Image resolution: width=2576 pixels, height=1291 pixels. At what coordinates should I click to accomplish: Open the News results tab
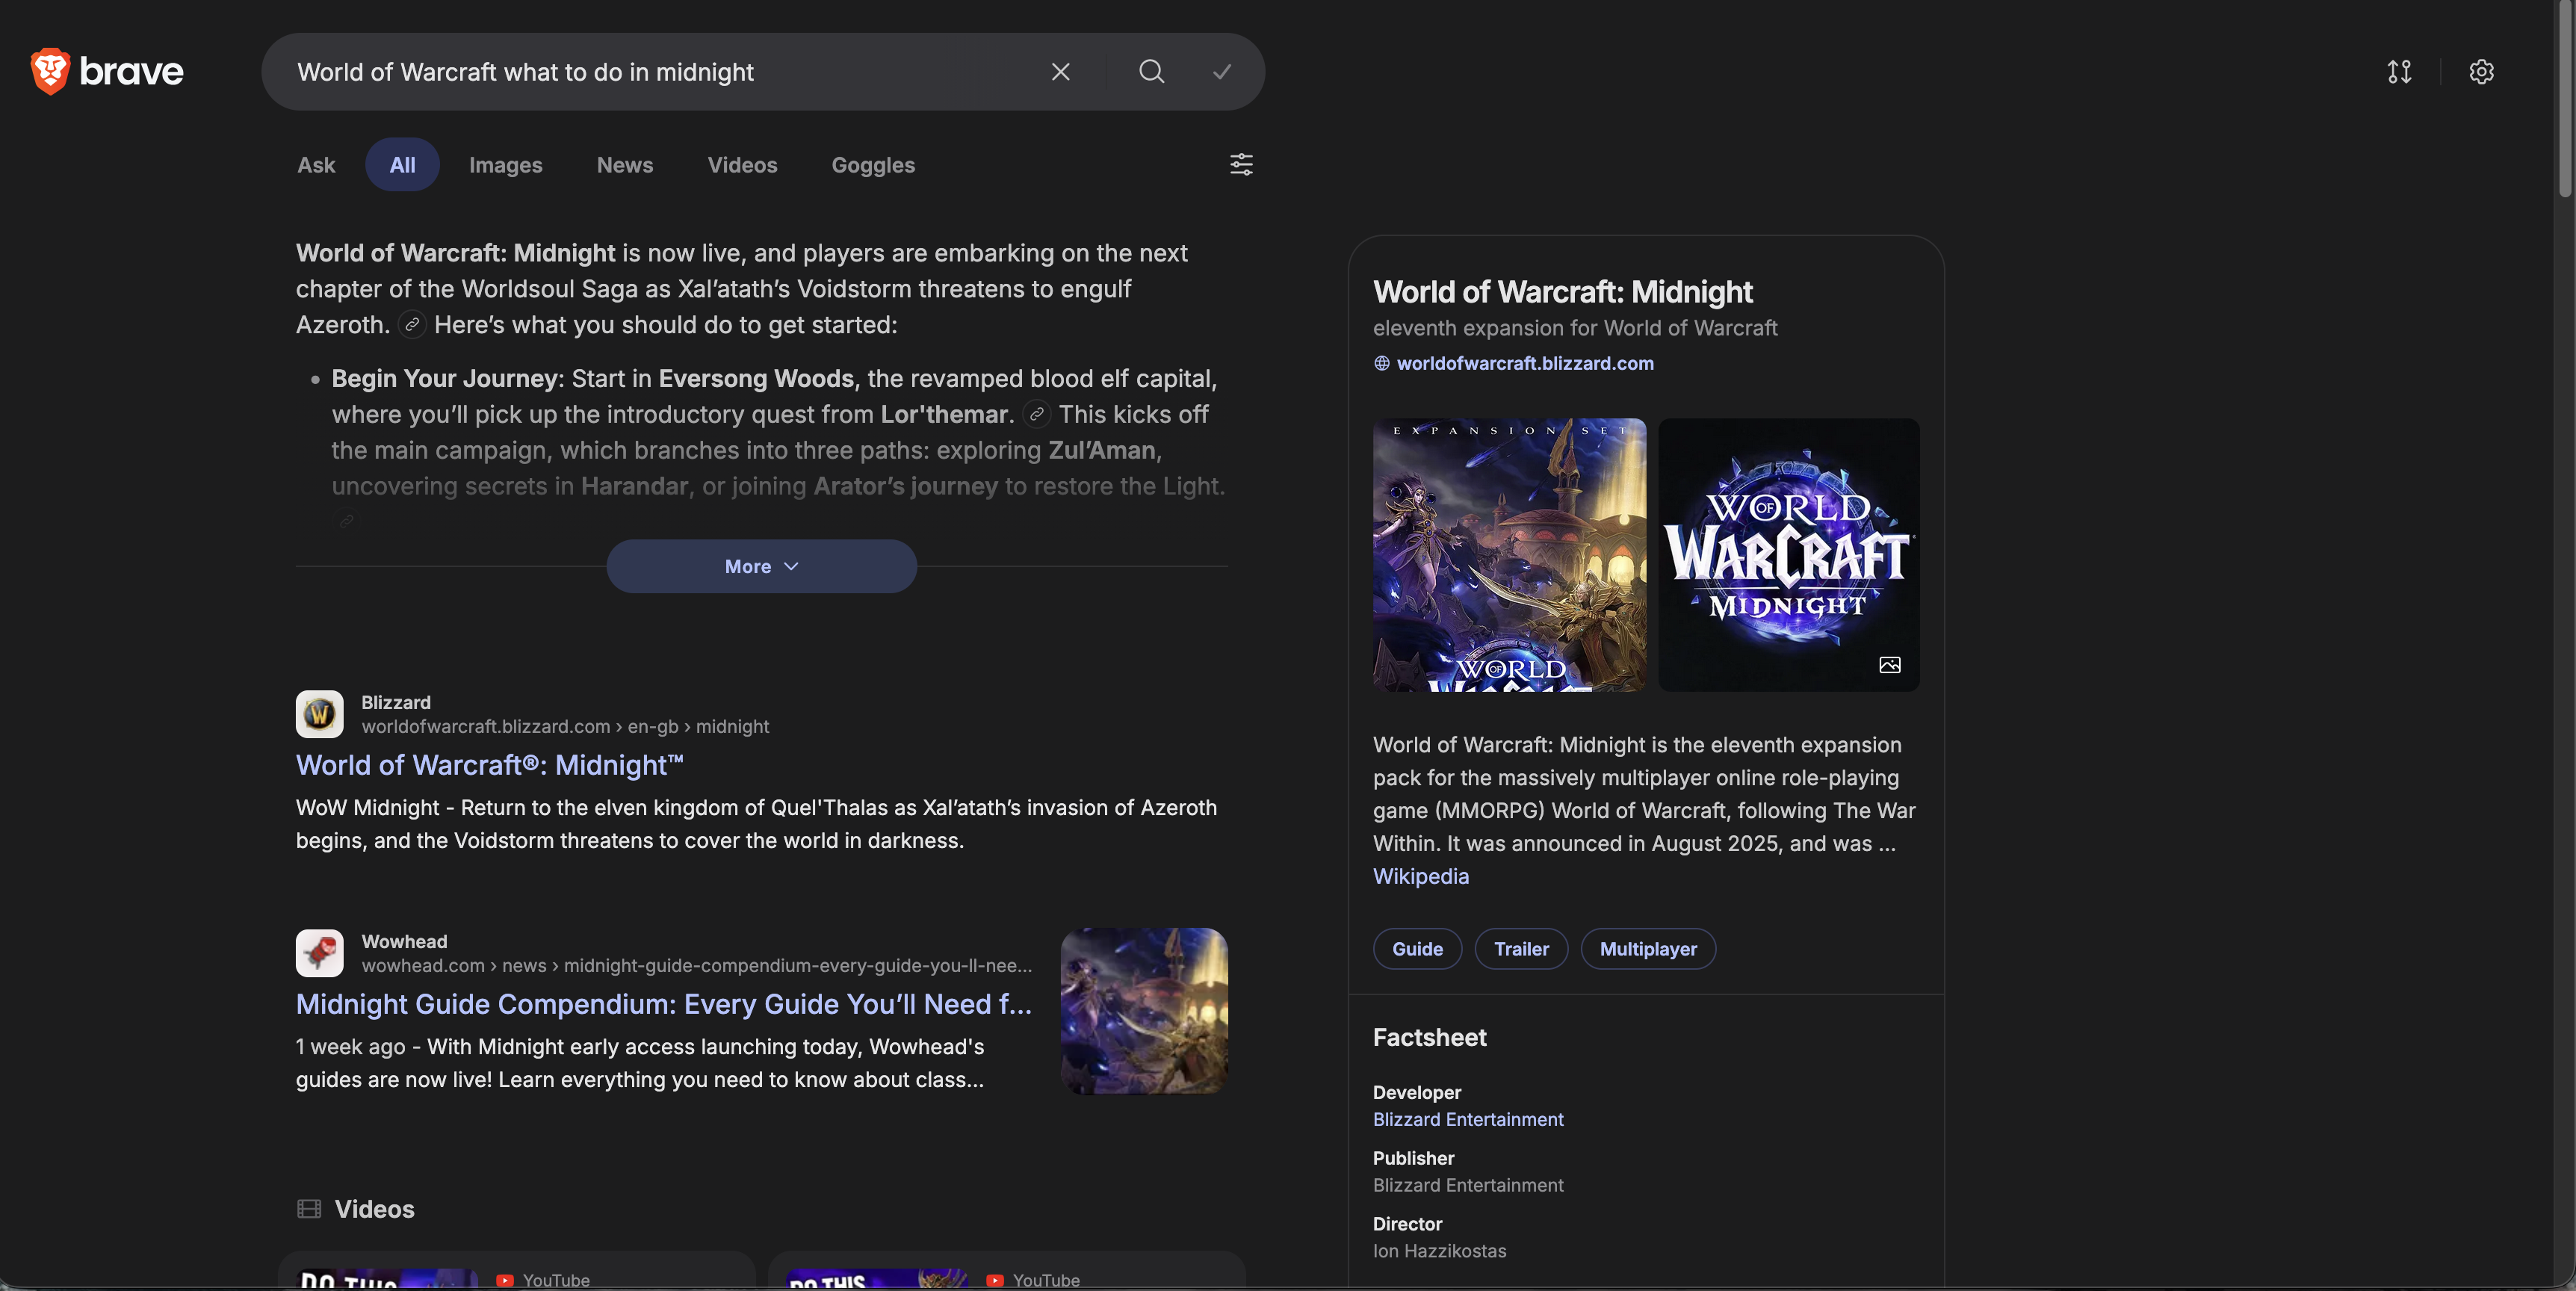click(624, 165)
